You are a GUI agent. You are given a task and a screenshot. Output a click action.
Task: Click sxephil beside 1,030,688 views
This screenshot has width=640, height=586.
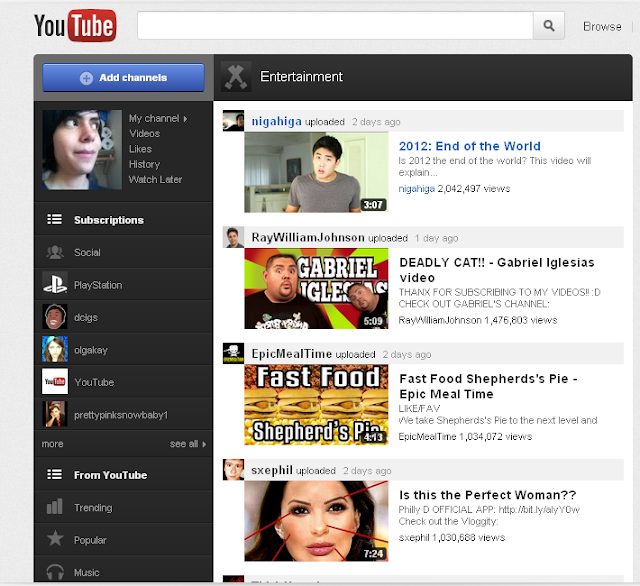pos(413,537)
